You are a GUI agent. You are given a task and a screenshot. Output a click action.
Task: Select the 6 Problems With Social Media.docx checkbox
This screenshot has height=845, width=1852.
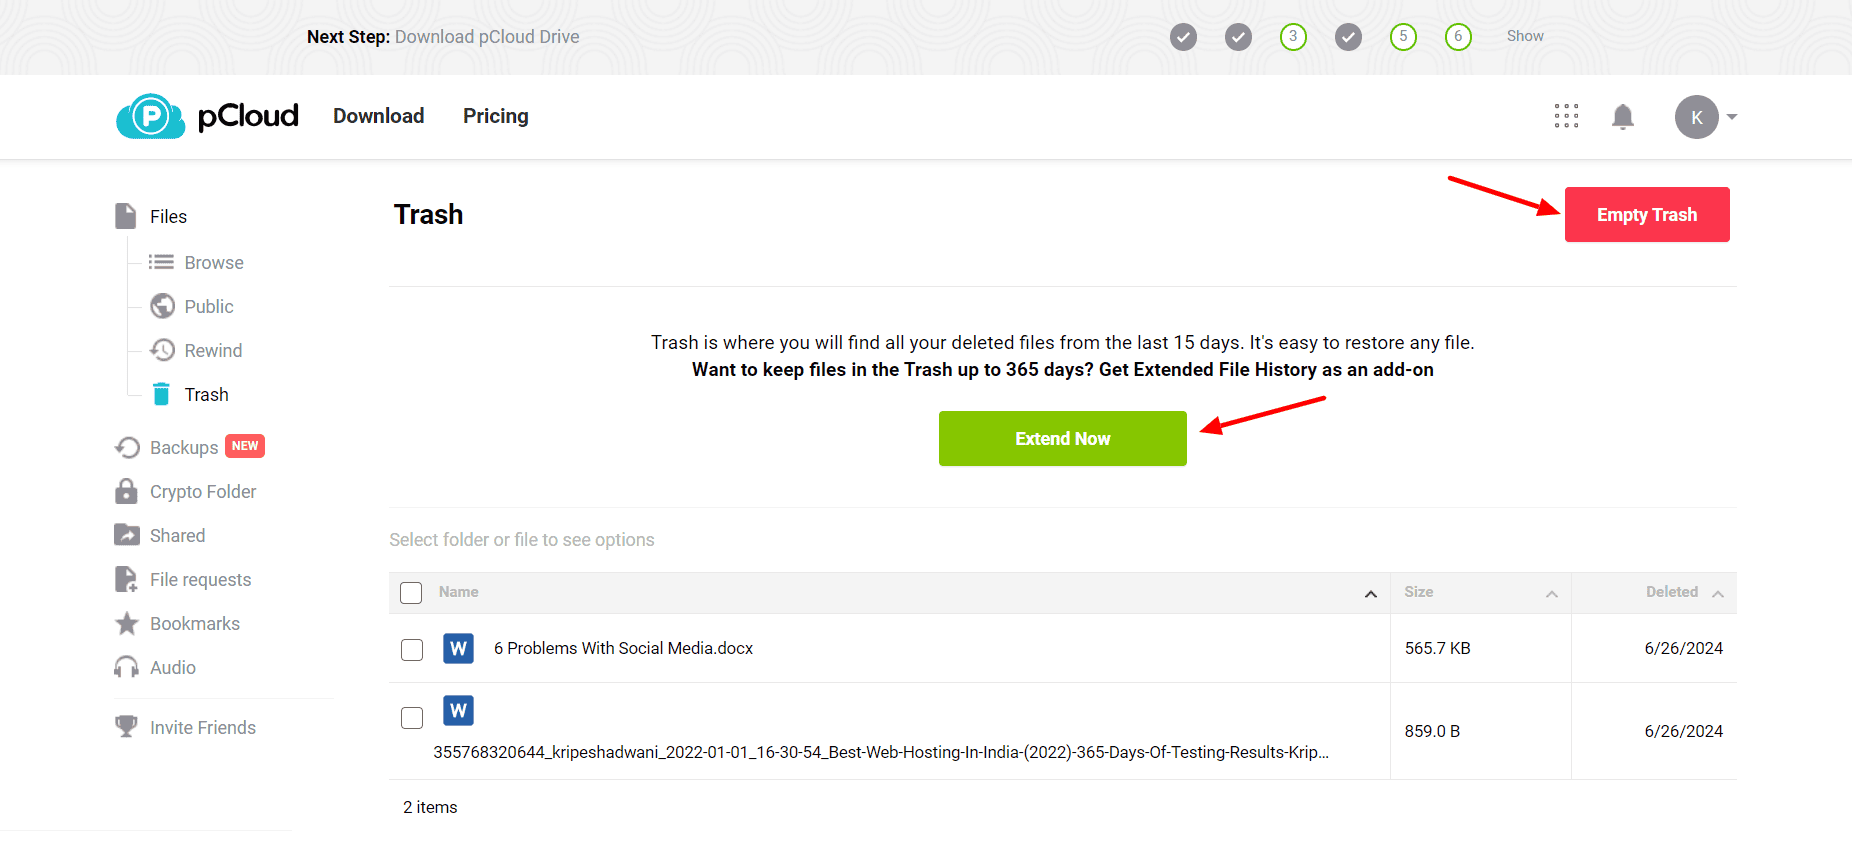click(x=412, y=649)
